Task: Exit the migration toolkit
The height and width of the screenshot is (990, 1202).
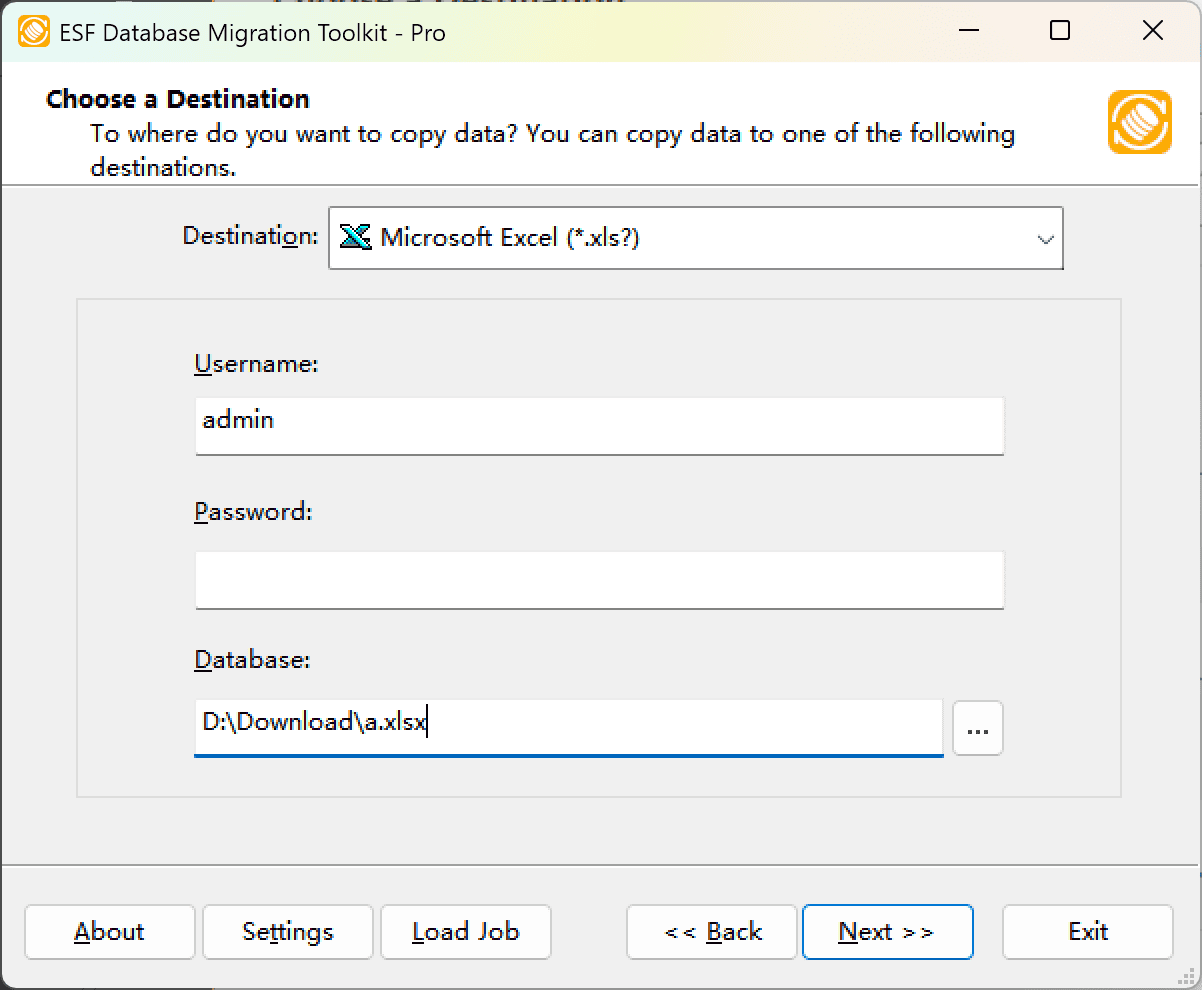Action: (x=1087, y=931)
